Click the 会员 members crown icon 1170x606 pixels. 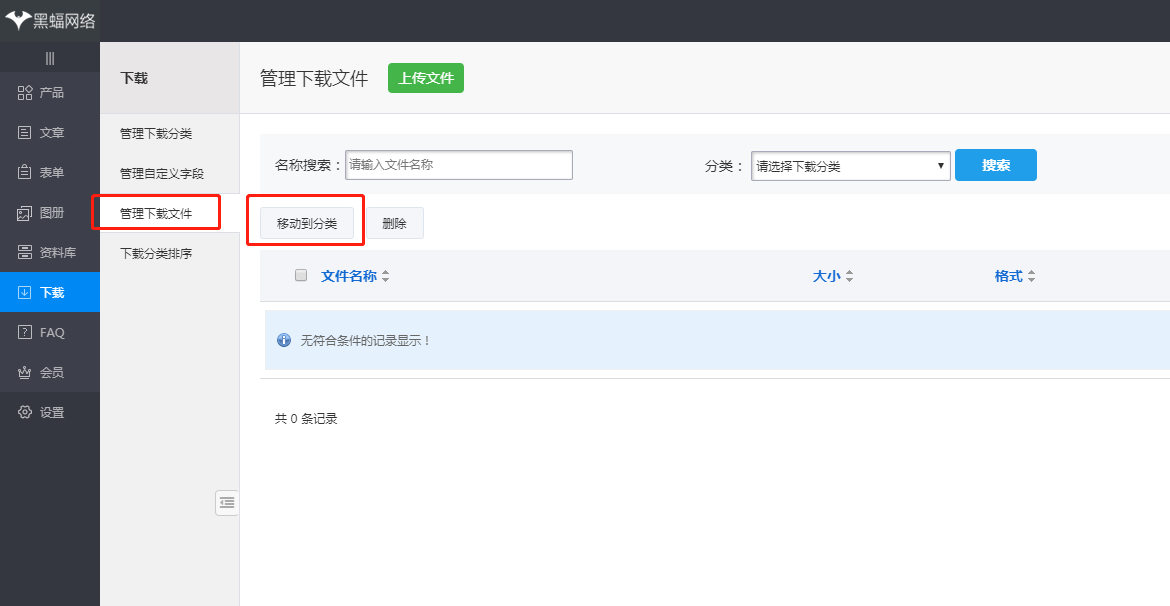[25, 373]
